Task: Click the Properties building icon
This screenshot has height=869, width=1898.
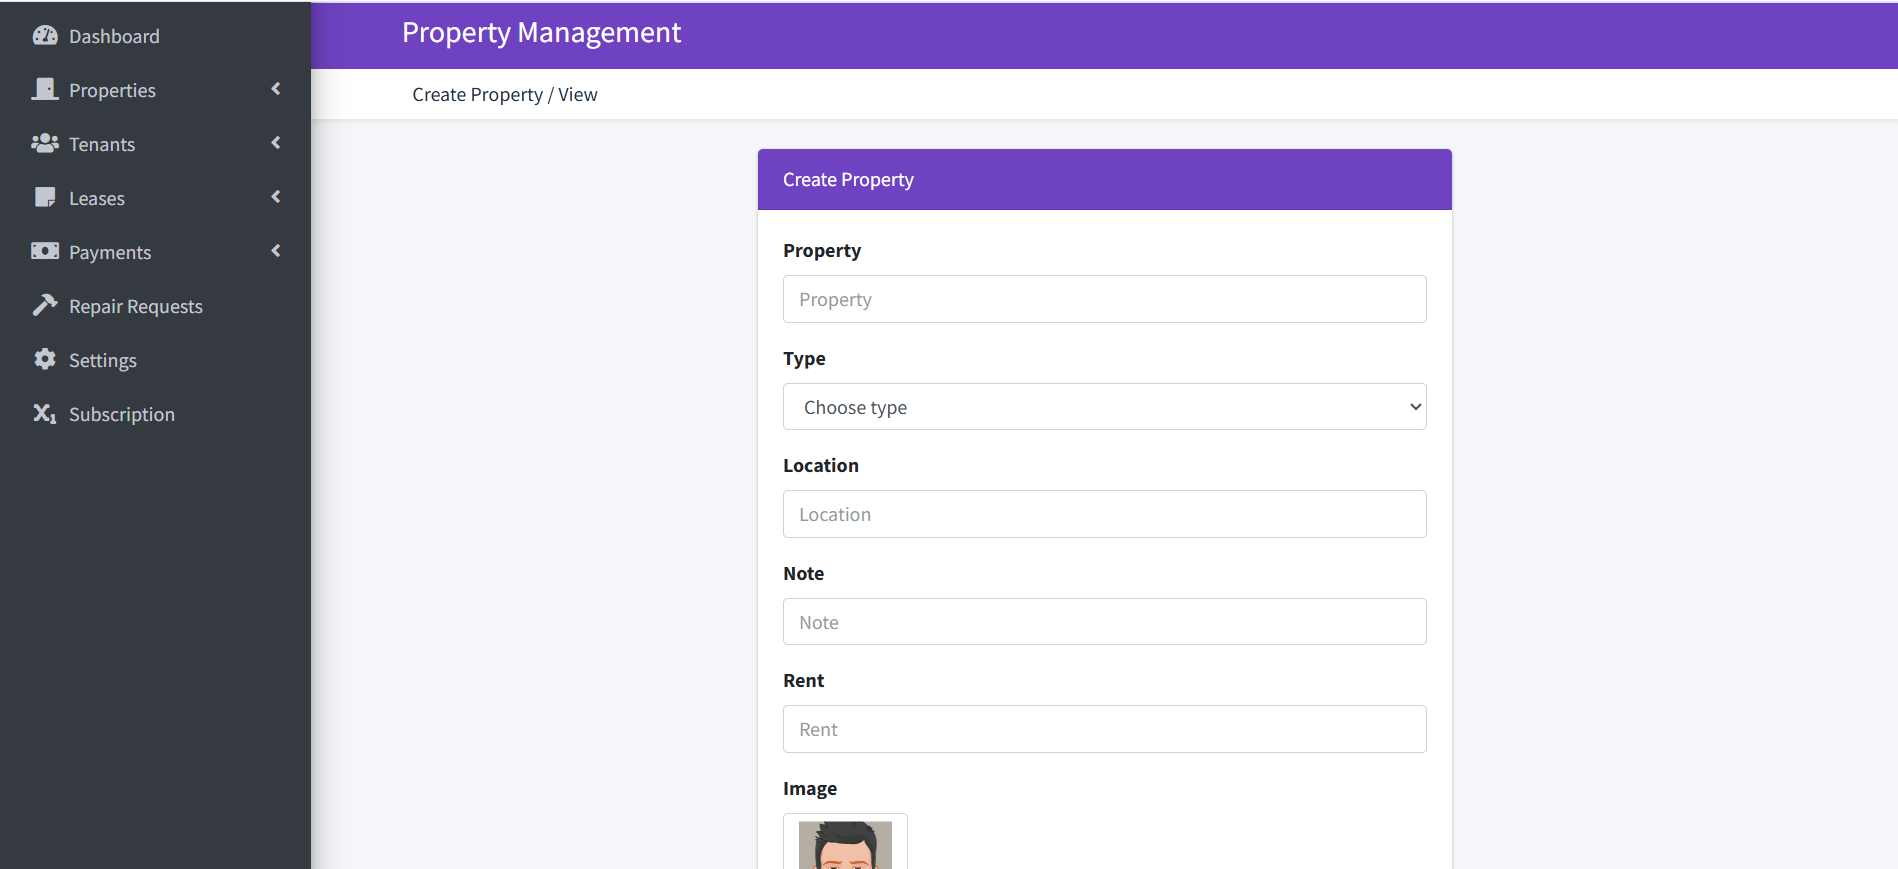Action: pos(45,90)
